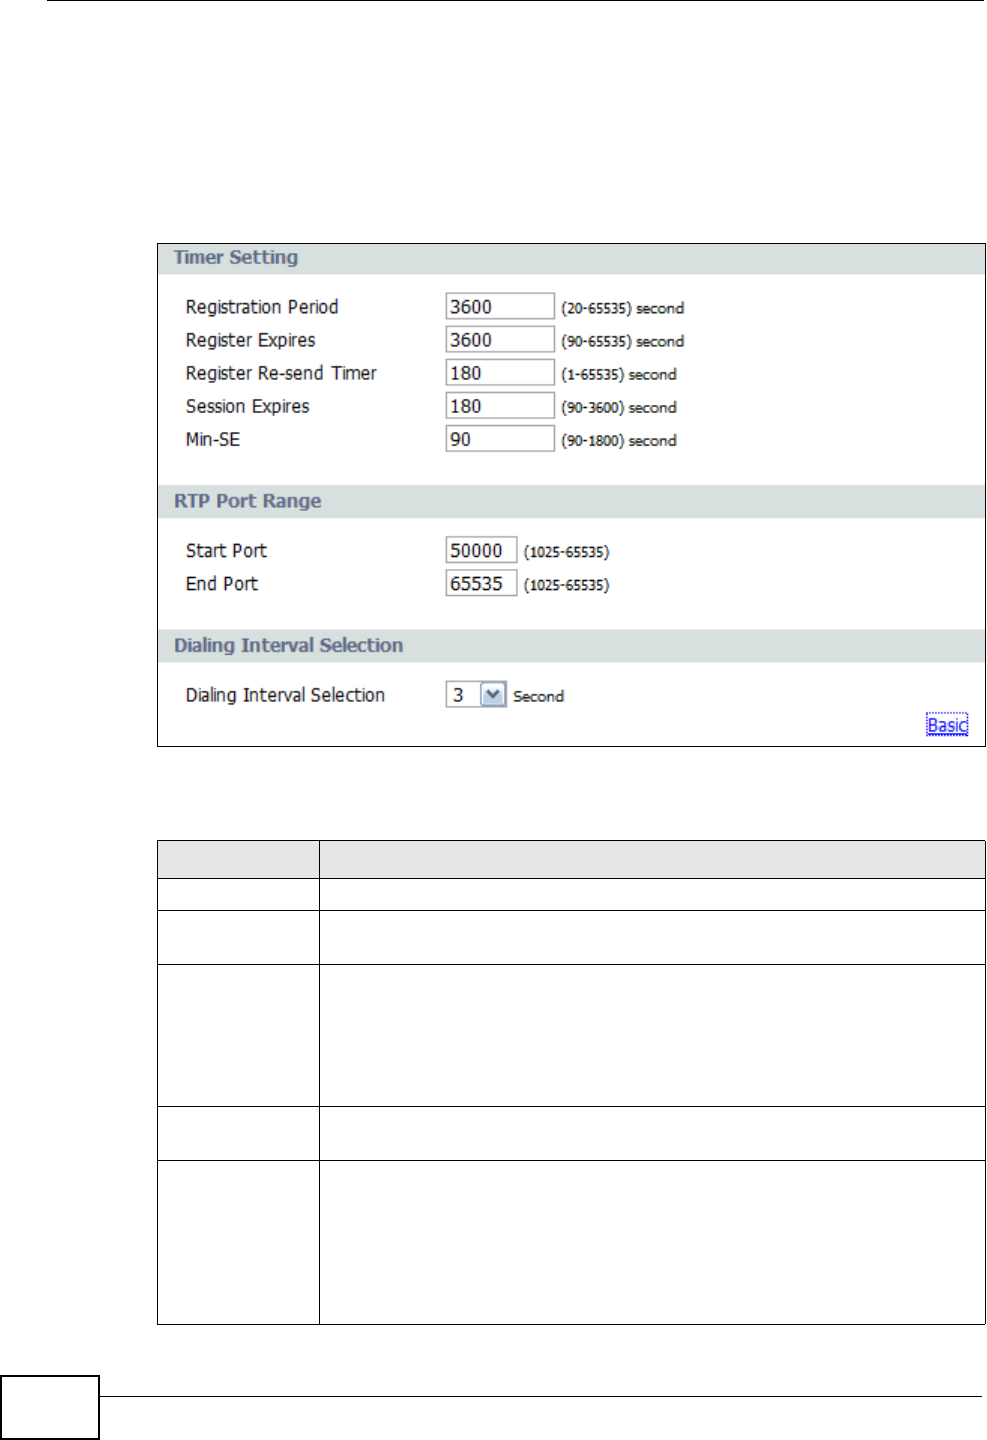Screen dimensions: 987x1440
Task: Click the Second unit label beside the dropdown
Action: [539, 696]
